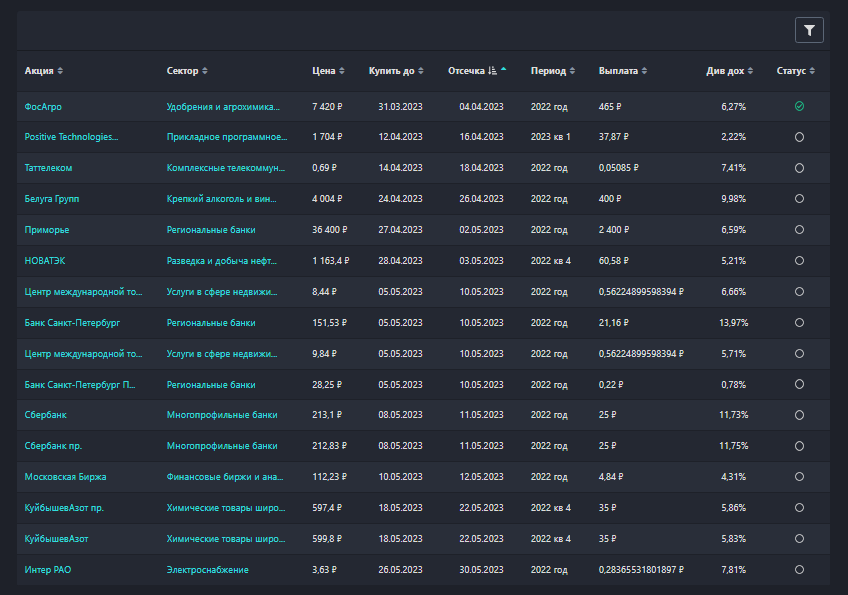The image size is (848, 595).
Task: Open the Интер РАО stock link
Action: (48, 570)
